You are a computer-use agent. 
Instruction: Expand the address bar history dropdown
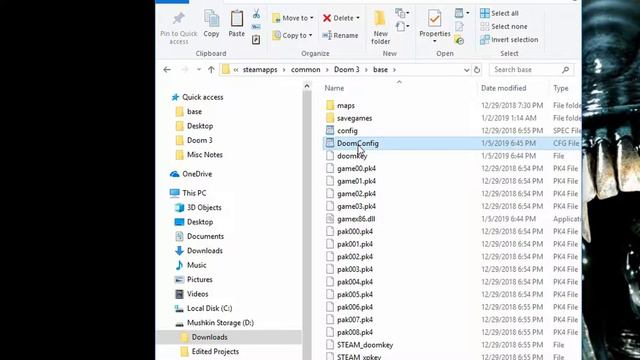click(467, 70)
